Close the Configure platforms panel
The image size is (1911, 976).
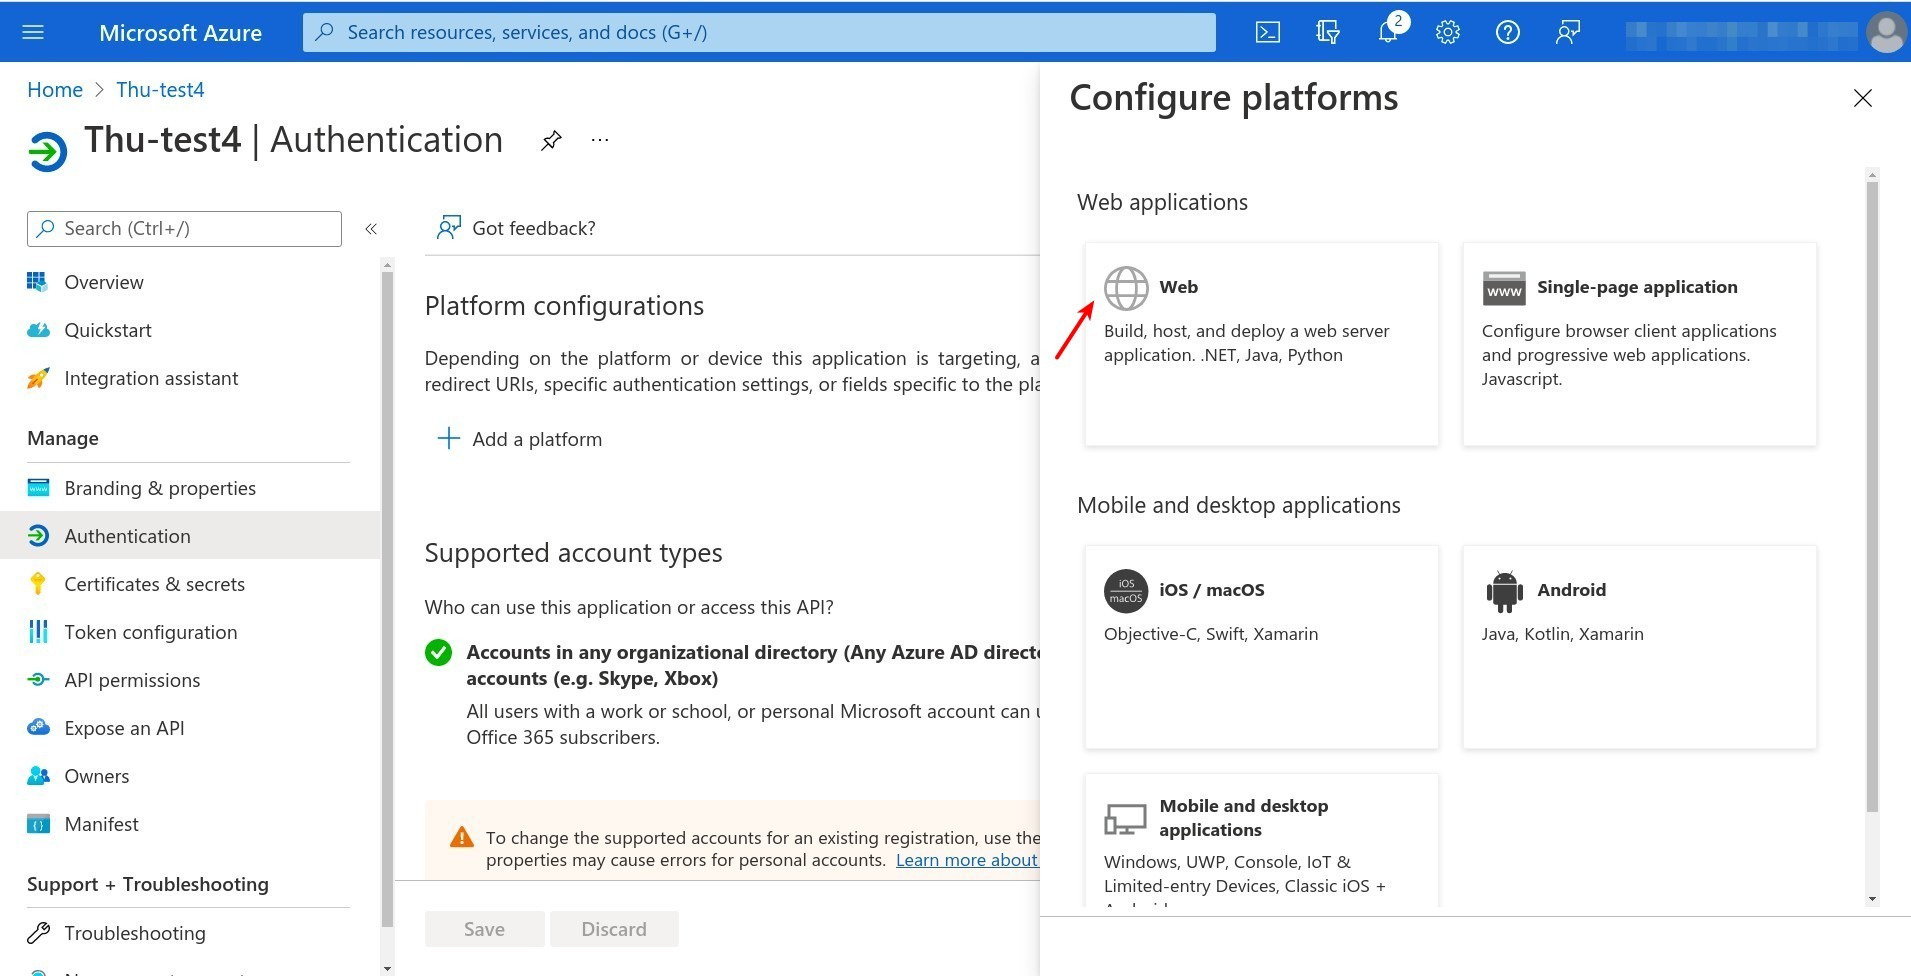pyautogui.click(x=1862, y=98)
